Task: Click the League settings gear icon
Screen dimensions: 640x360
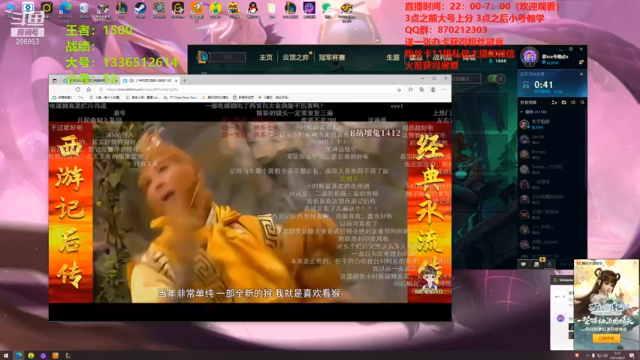Action: (571, 49)
